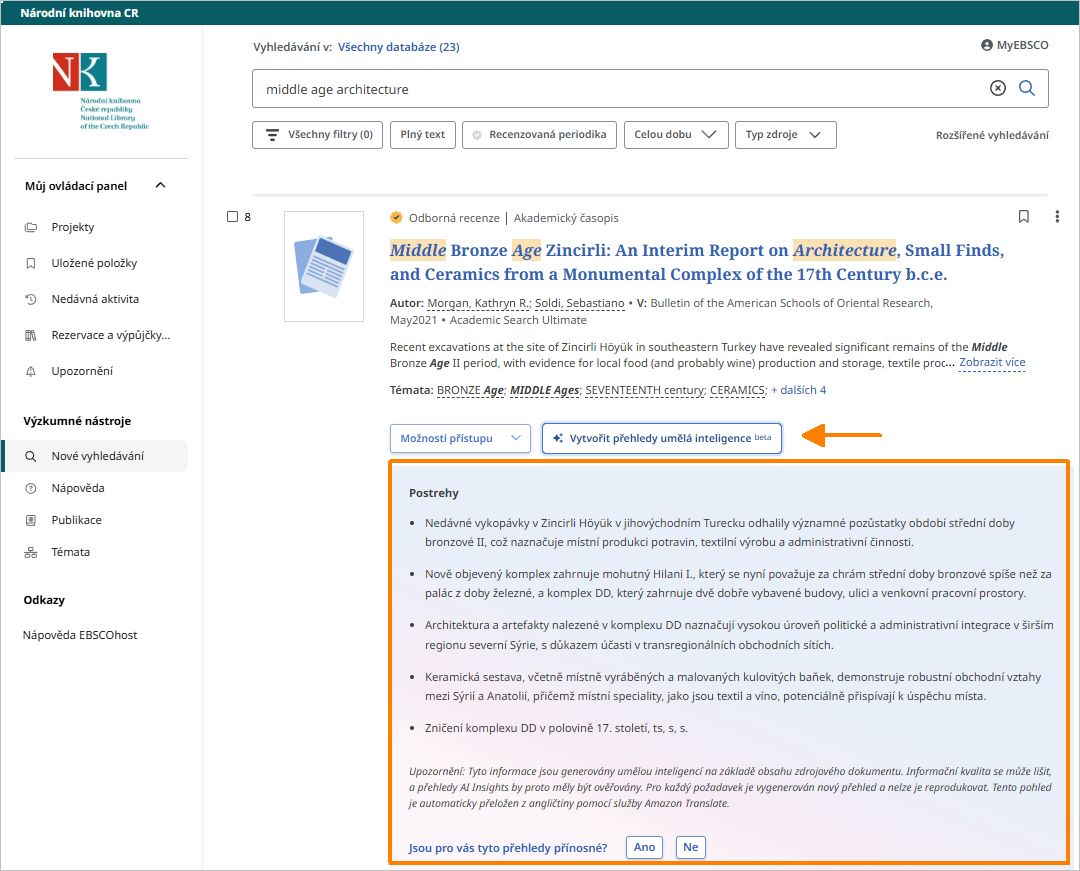Image resolution: width=1080 pixels, height=871 pixels.
Task: Click the Nové vyhledávání magnifier icon
Action: click(31, 456)
